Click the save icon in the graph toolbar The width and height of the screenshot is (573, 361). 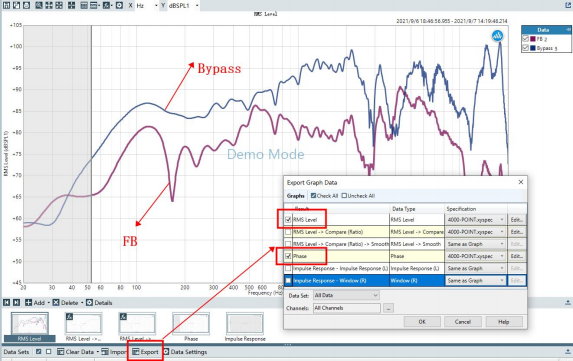pos(6,5)
